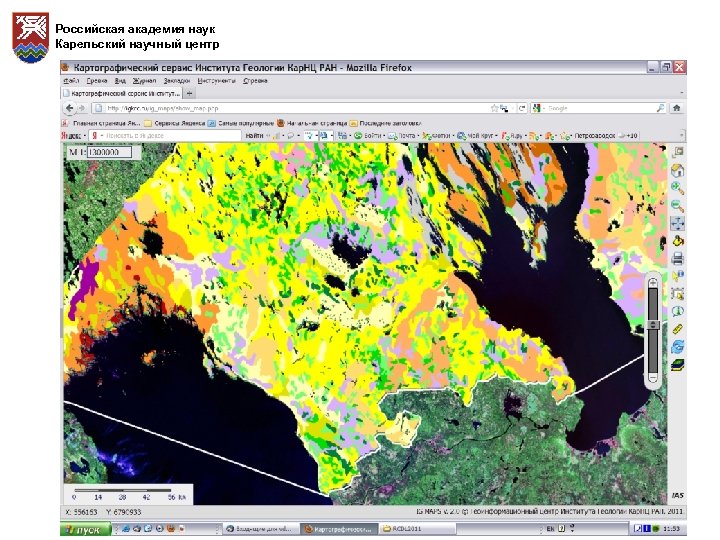The width and height of the screenshot is (720, 540).
Task: Open the Самые популярные bookmark
Action: point(241,123)
